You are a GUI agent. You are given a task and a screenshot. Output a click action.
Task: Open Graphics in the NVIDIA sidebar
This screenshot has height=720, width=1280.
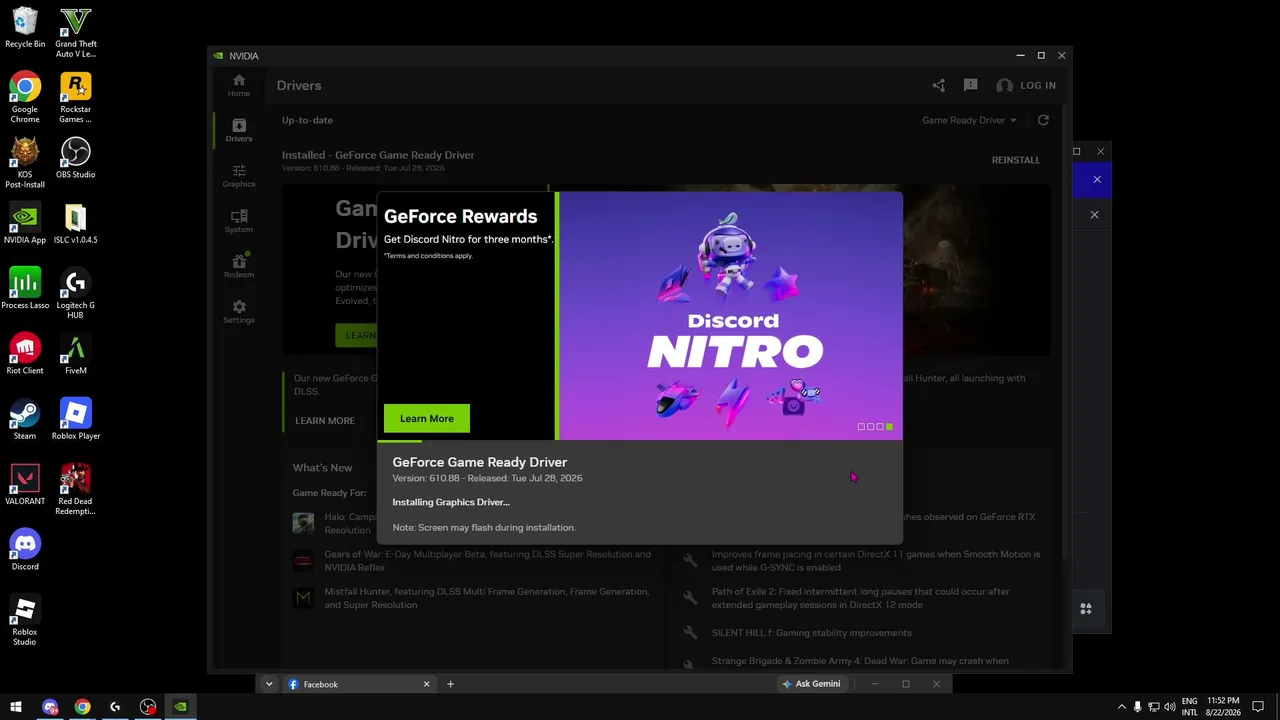[x=238, y=176]
